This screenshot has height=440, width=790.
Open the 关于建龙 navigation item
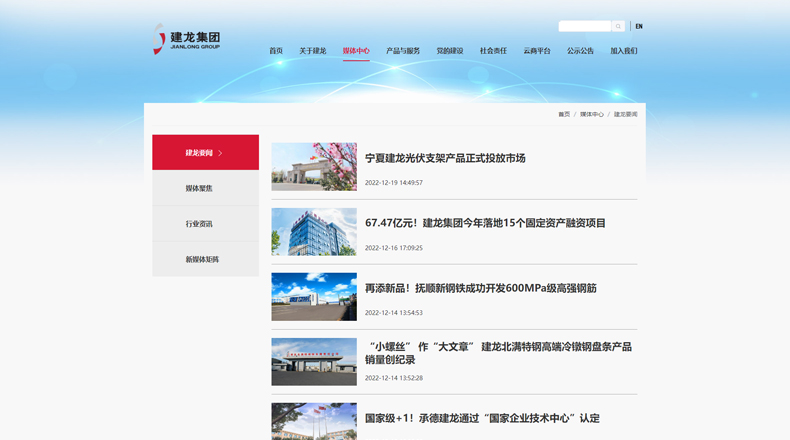pyautogui.click(x=313, y=51)
